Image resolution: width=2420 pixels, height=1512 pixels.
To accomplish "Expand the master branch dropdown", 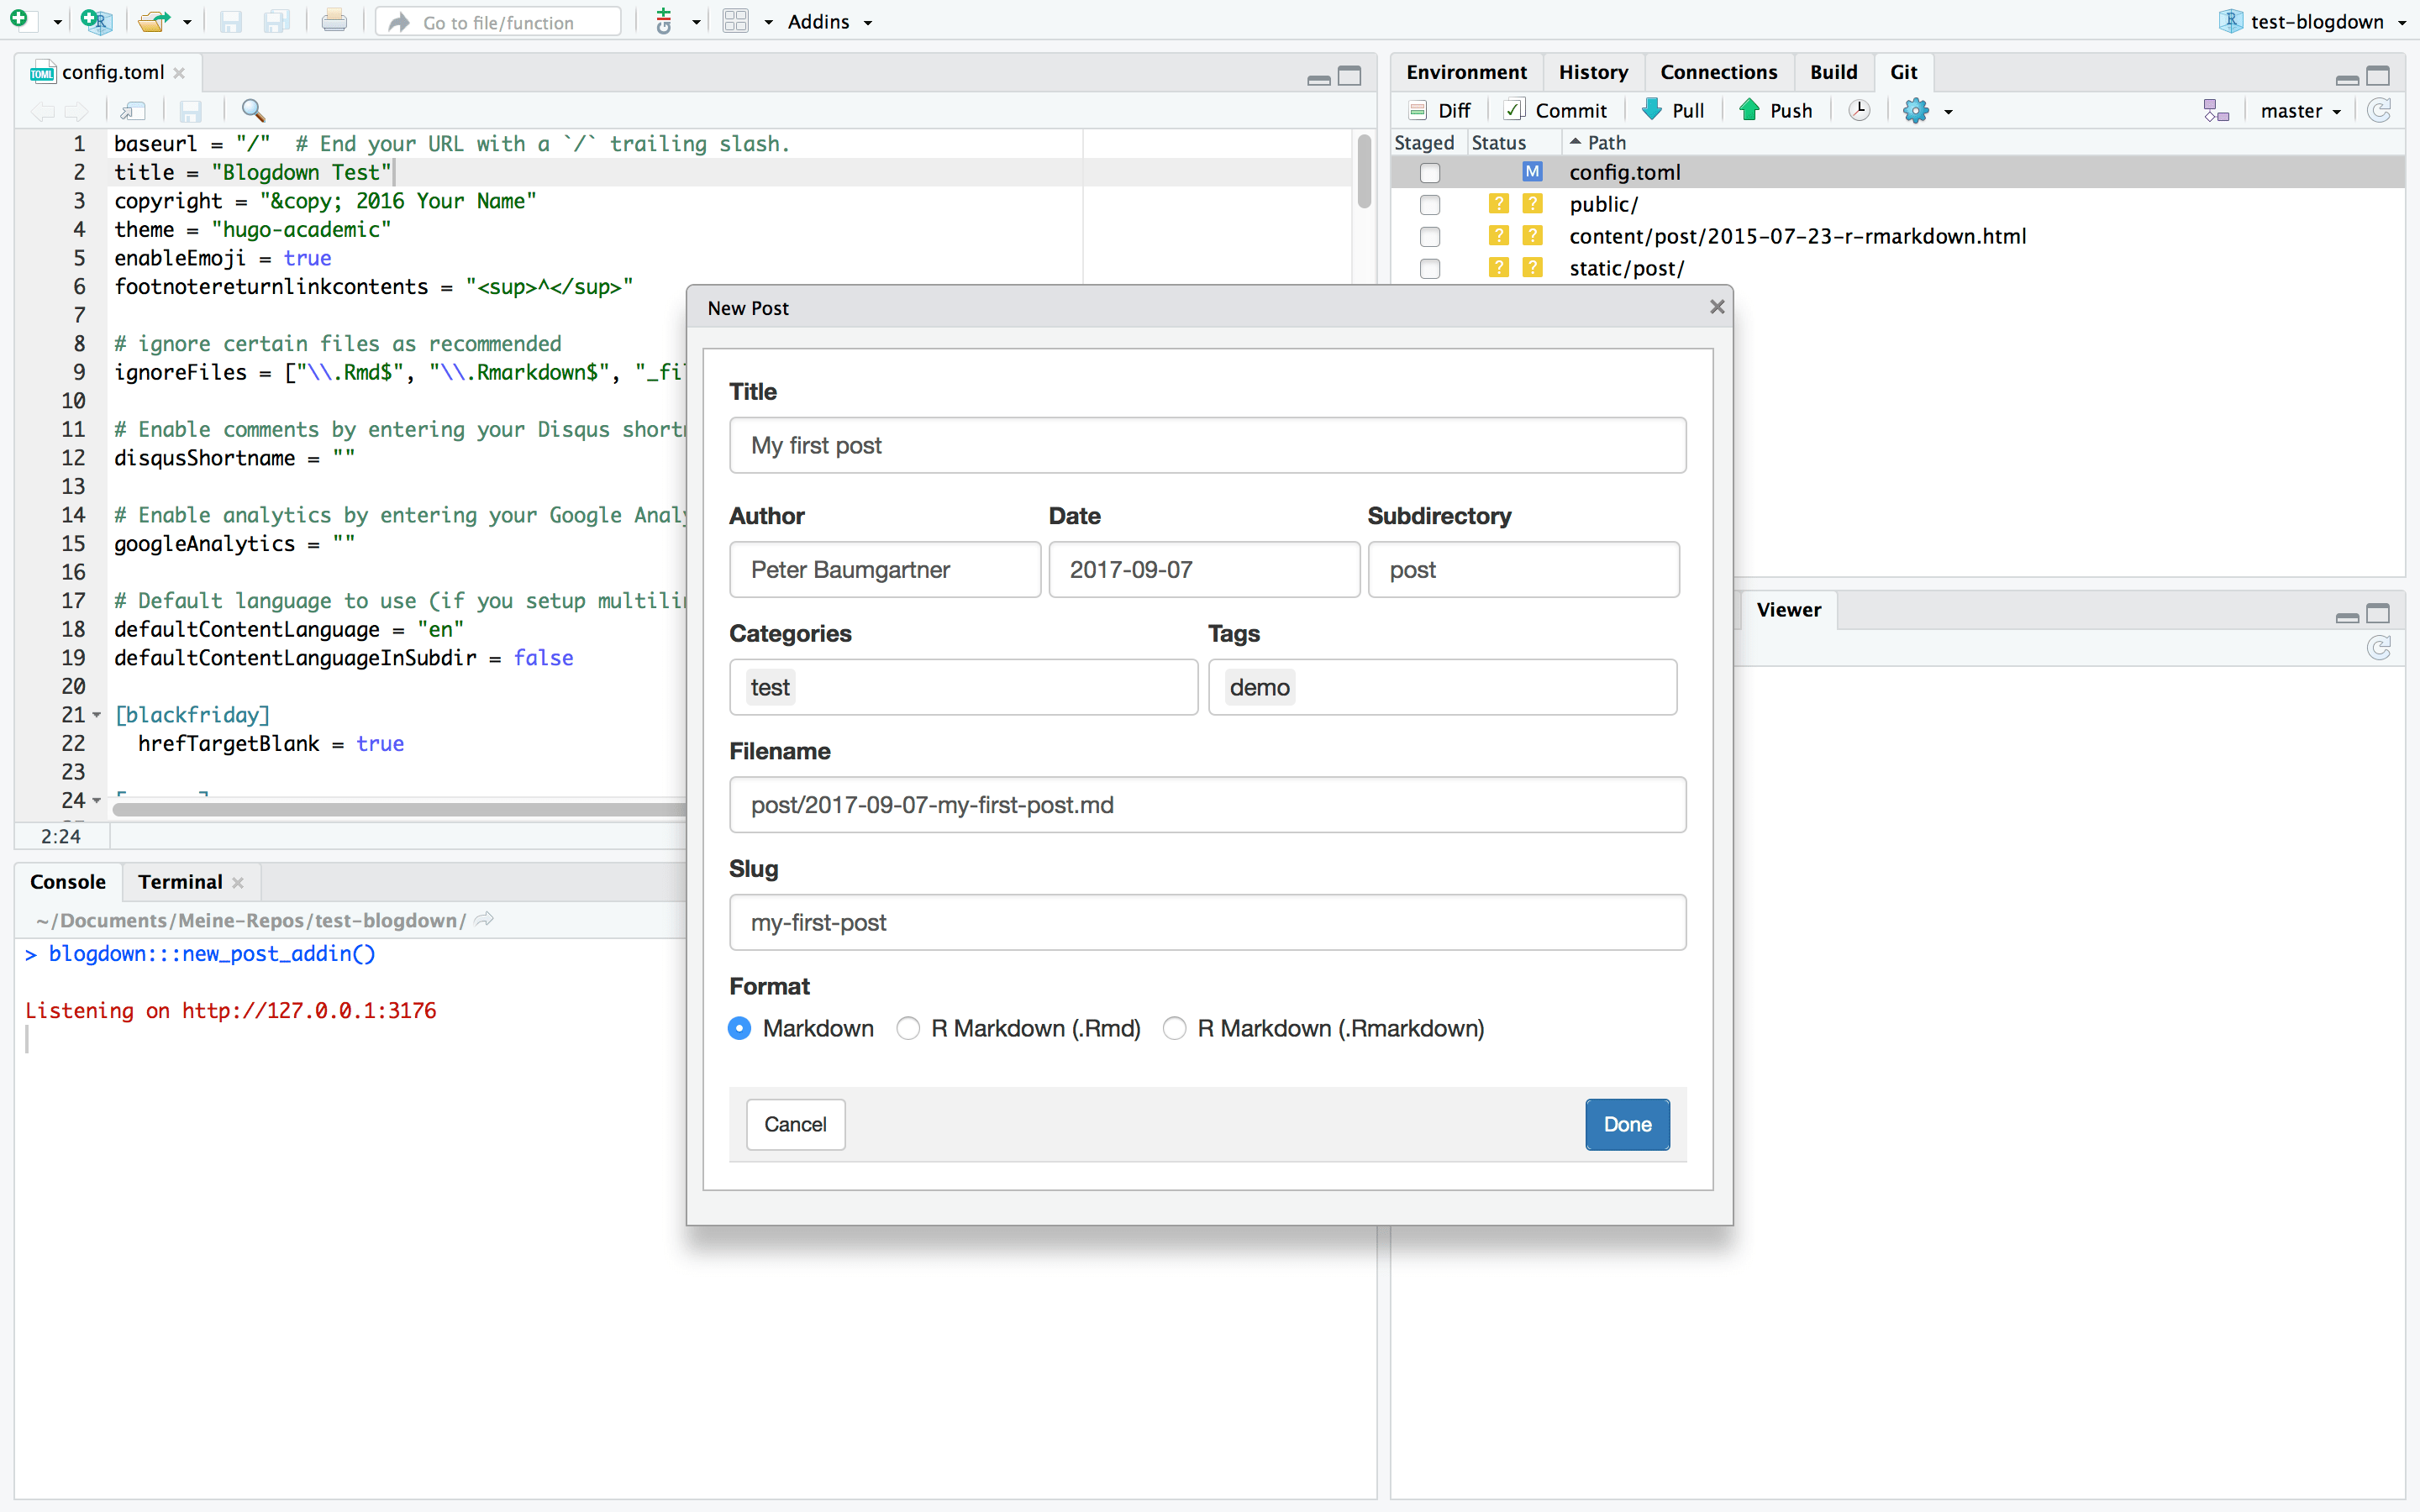I will (x=2300, y=110).
